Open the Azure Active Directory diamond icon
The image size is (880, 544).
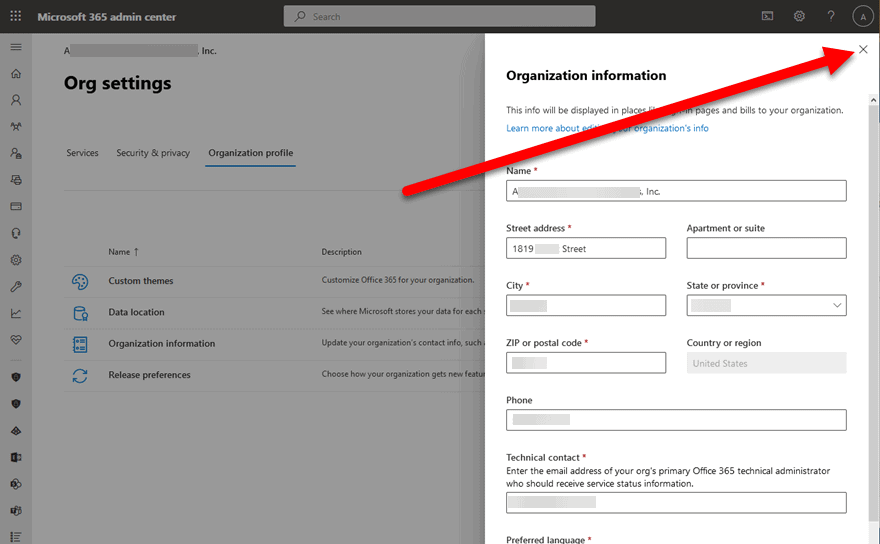pyautogui.click(x=16, y=431)
